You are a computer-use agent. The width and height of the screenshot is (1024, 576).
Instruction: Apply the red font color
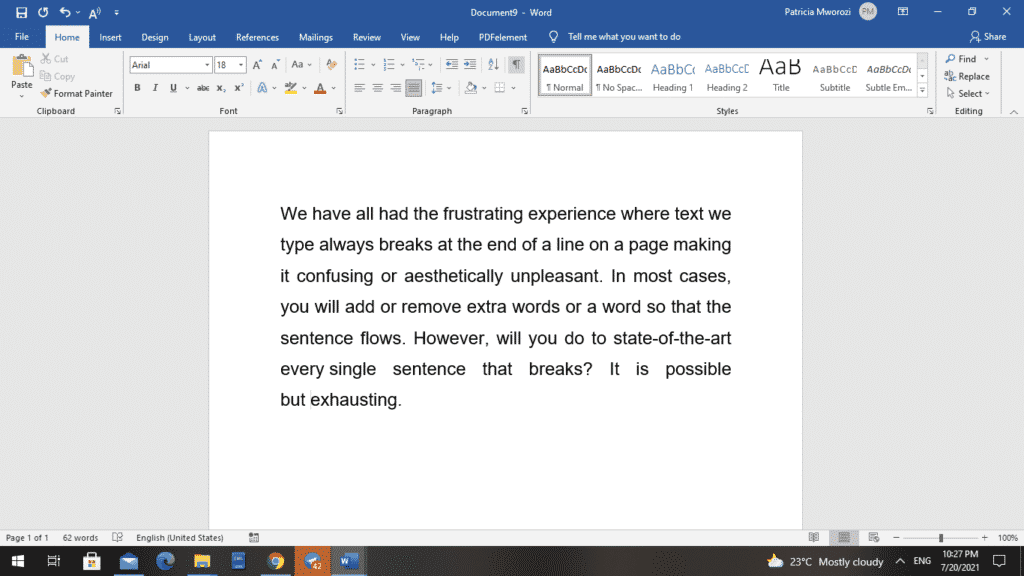point(320,88)
